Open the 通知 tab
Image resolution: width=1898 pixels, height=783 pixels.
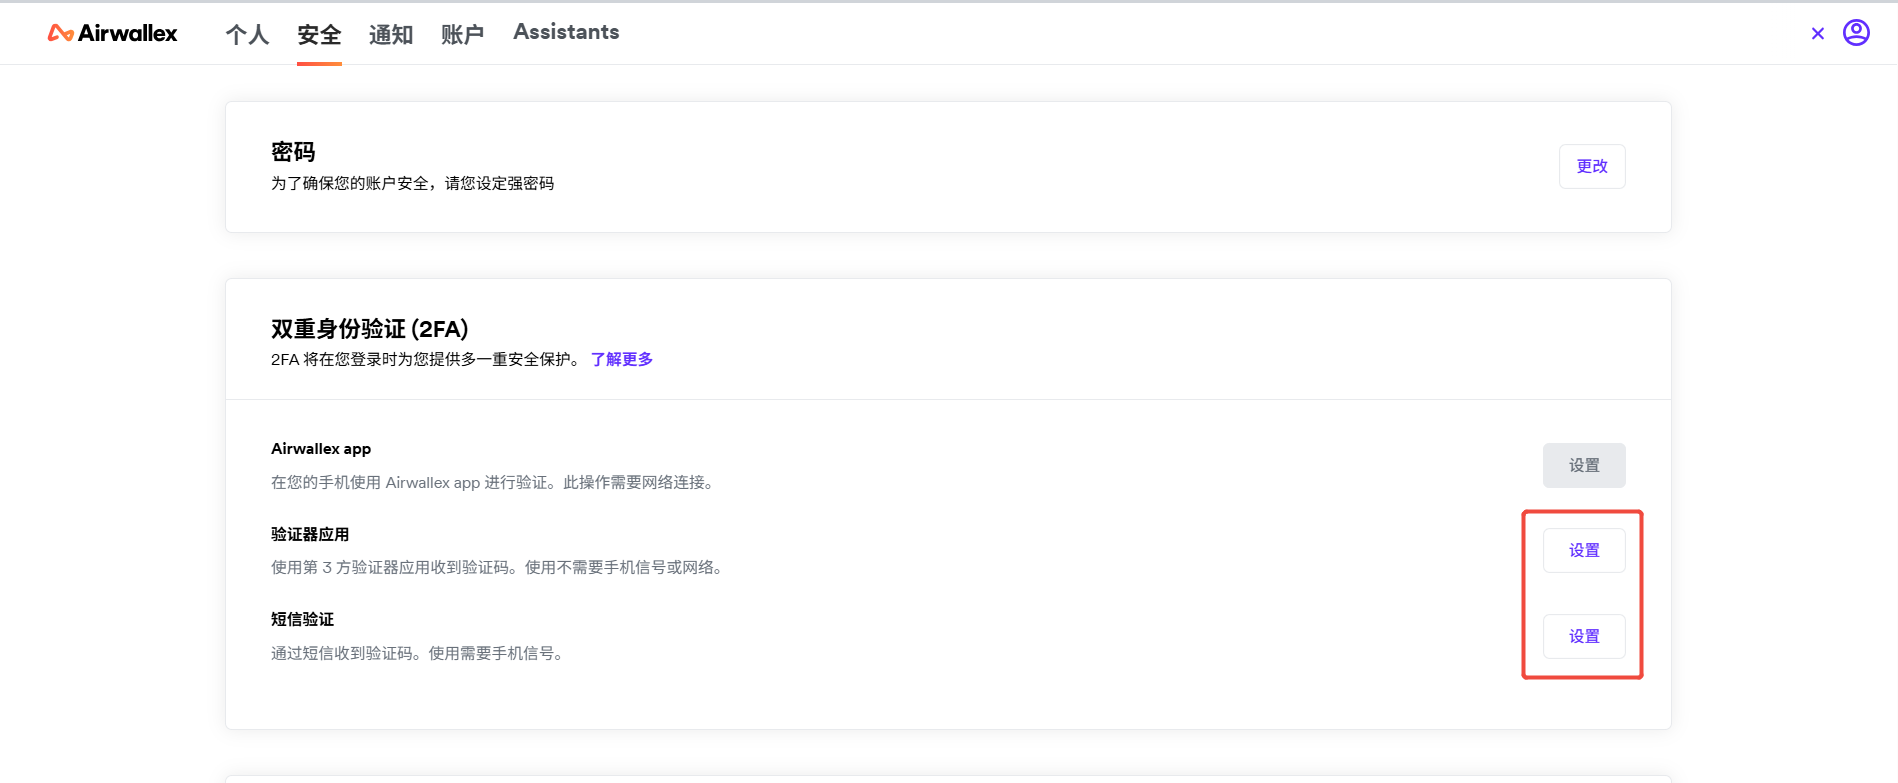pyautogui.click(x=391, y=35)
